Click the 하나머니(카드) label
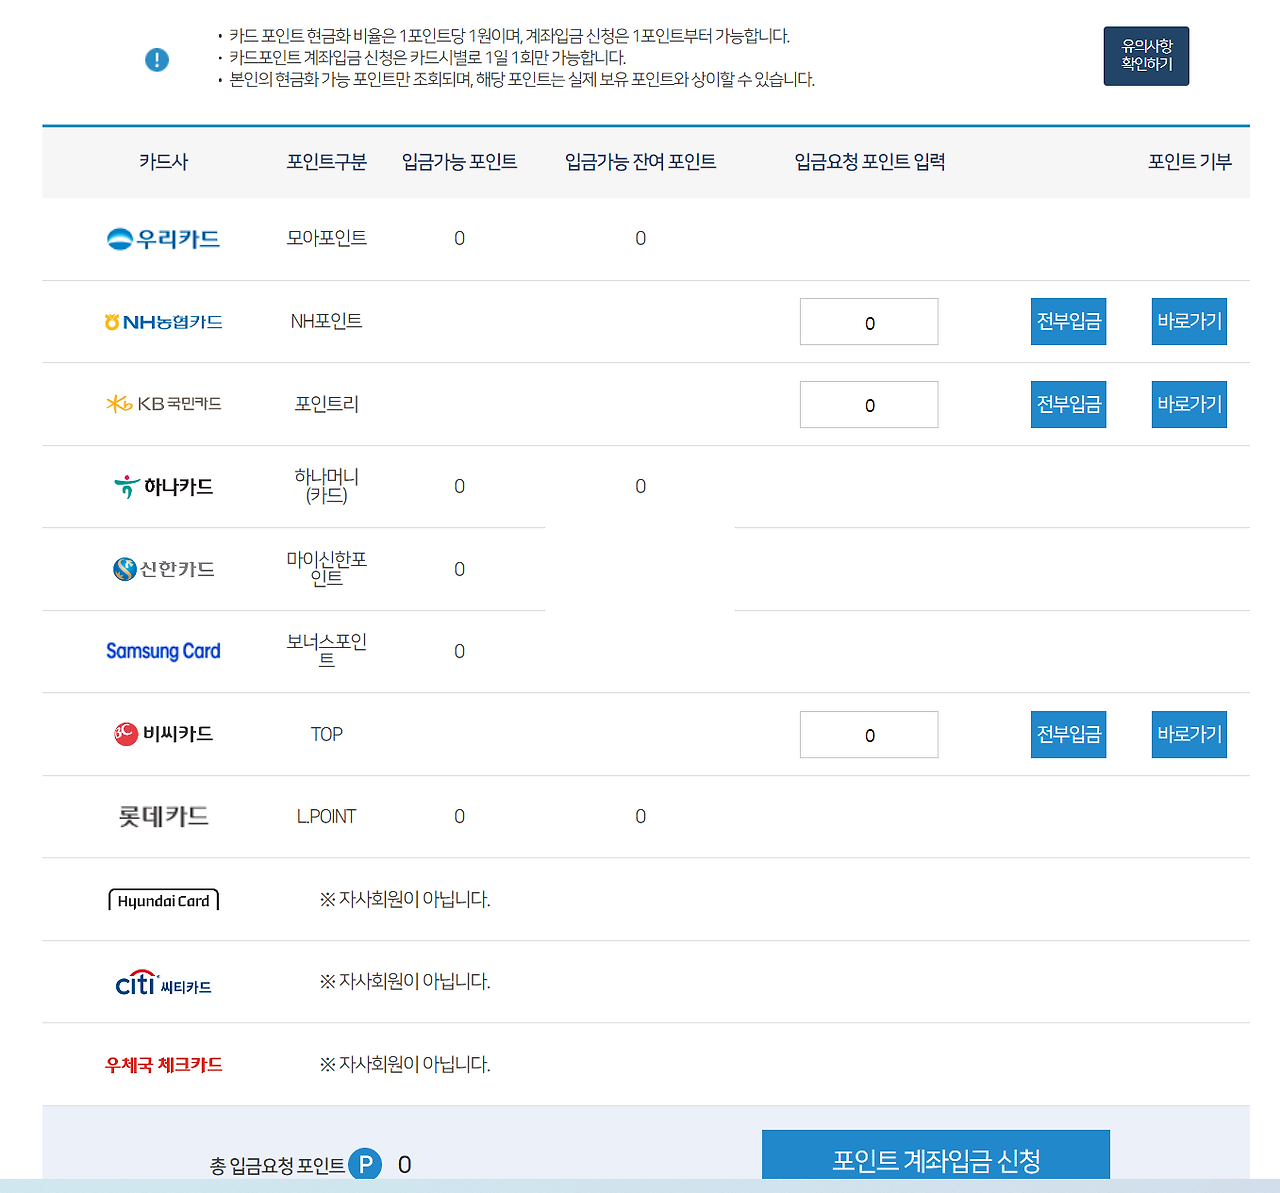 click(x=326, y=486)
